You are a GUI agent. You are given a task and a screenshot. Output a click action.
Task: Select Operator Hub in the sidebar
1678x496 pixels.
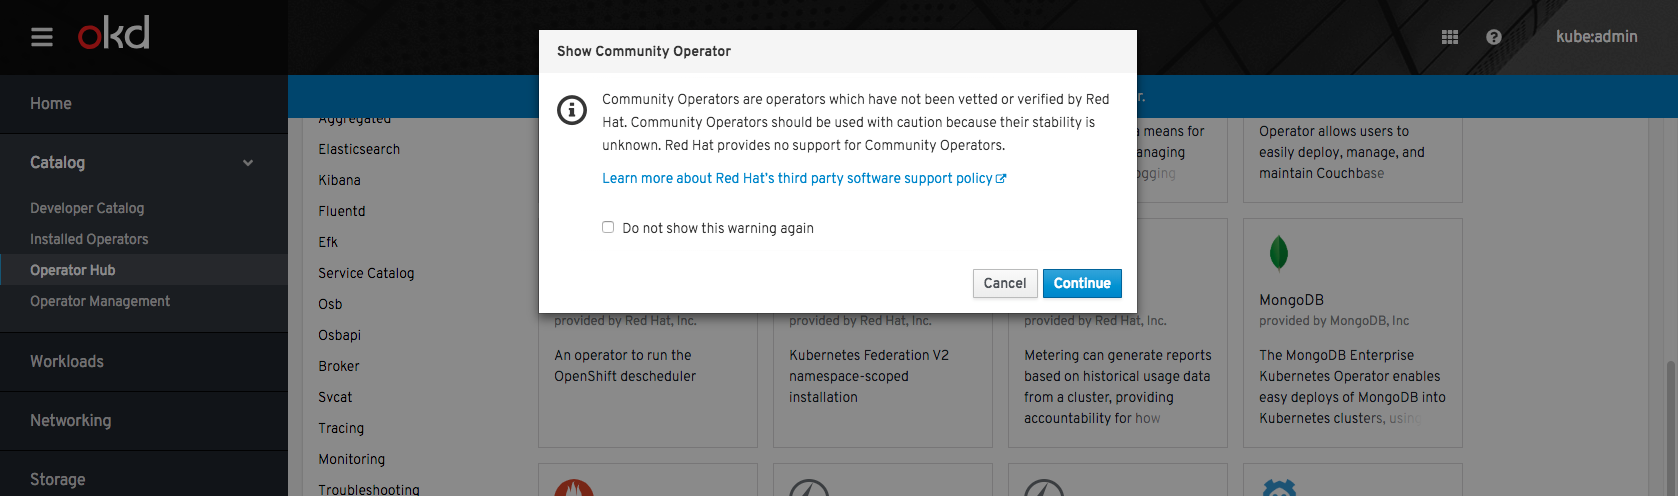pyautogui.click(x=144, y=270)
